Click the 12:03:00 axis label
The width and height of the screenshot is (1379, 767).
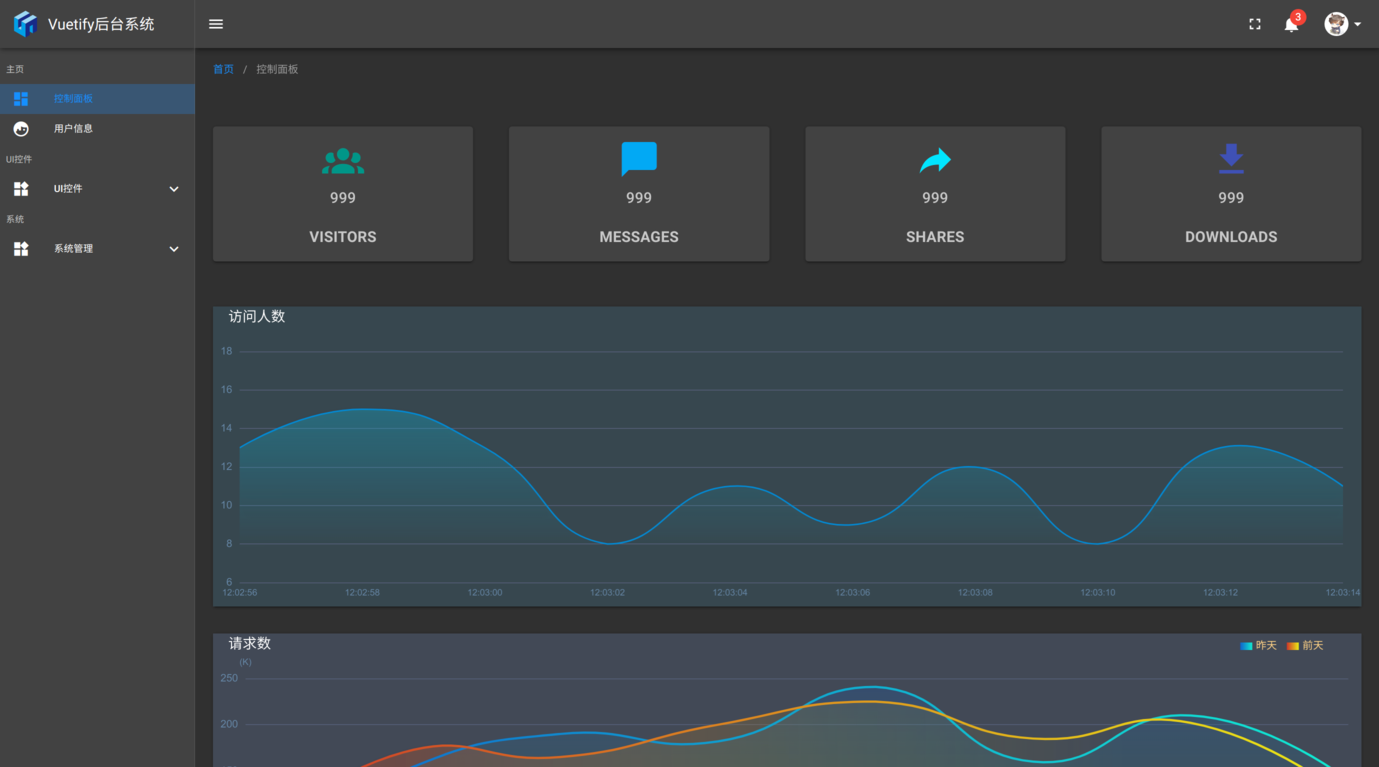pyautogui.click(x=485, y=593)
